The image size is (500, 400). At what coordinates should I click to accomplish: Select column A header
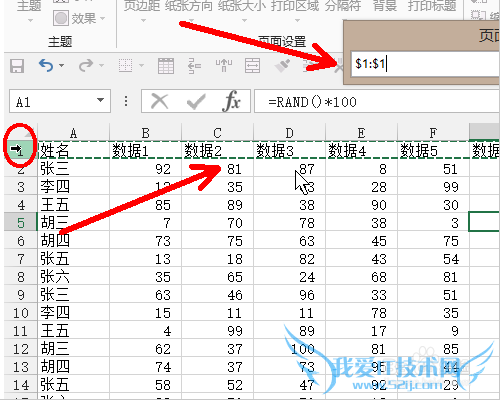pyautogui.click(x=73, y=133)
